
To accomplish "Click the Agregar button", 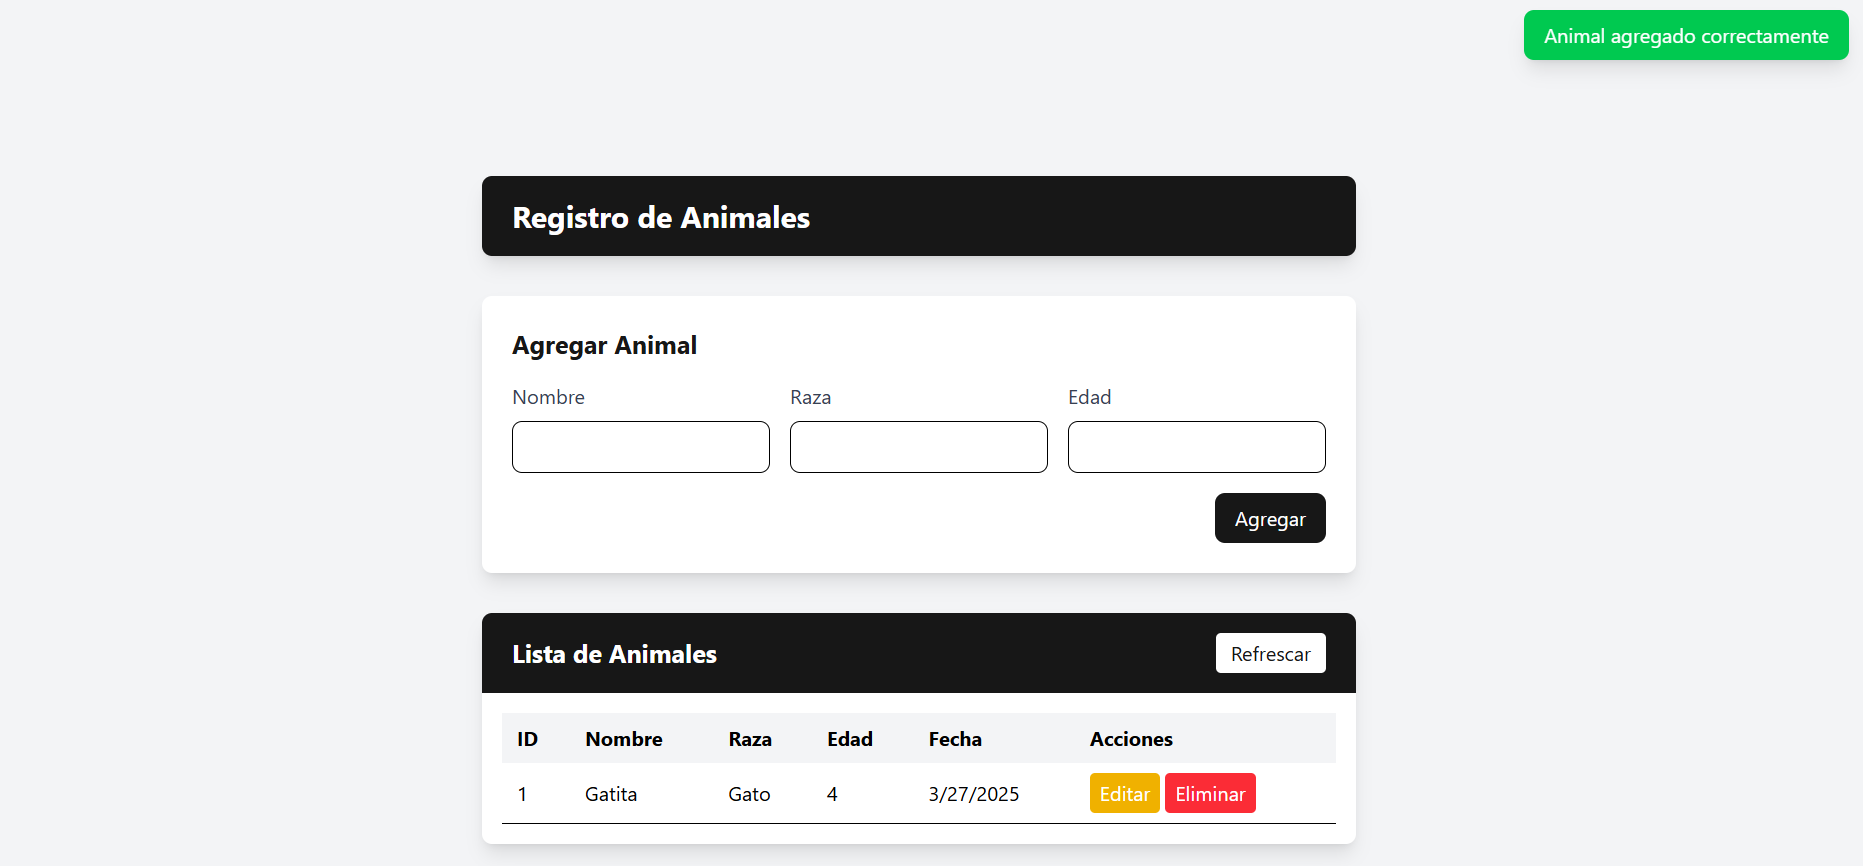I will click(x=1270, y=518).
